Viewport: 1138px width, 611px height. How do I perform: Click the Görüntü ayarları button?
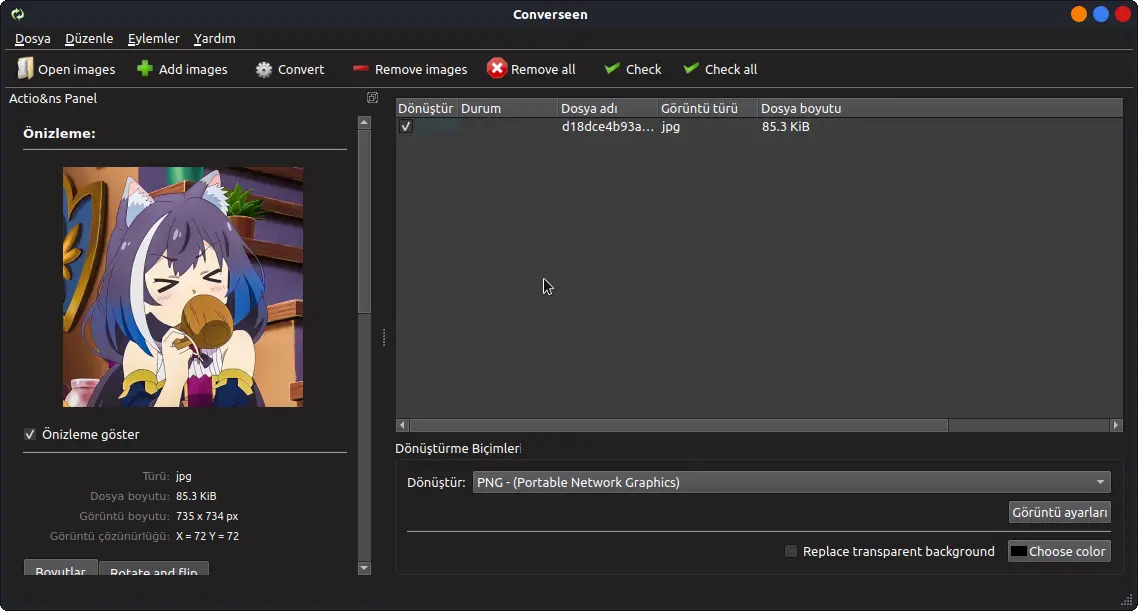(1060, 512)
